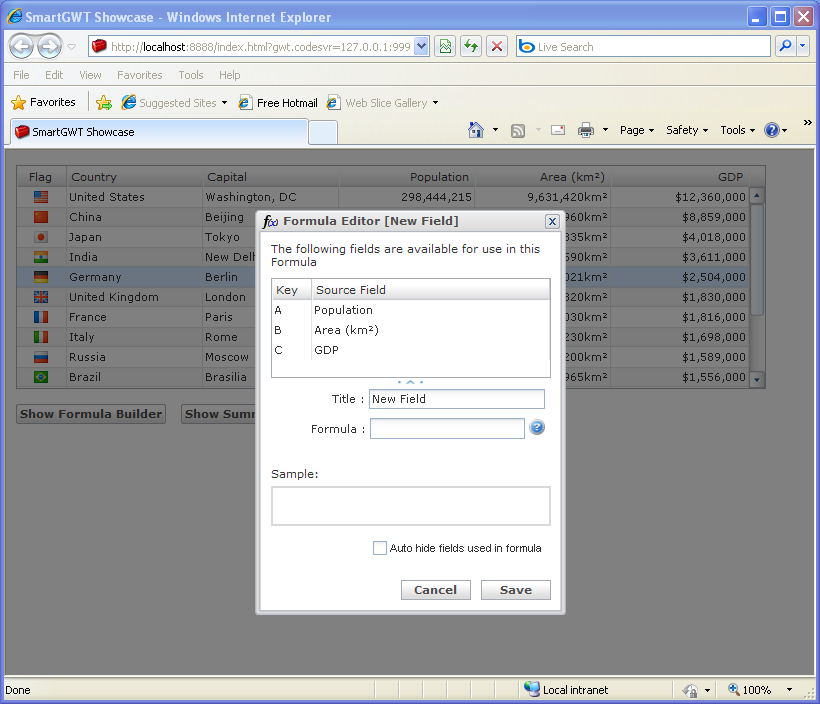Click the Japan flag icon
Image resolution: width=820 pixels, height=704 pixels.
point(41,237)
